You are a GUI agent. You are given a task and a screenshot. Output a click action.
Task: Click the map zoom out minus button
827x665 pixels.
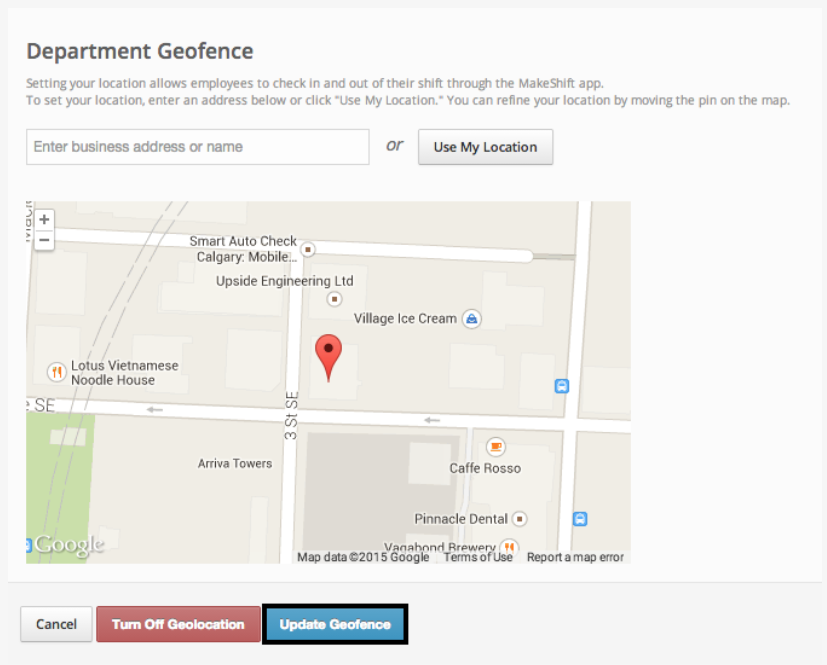click(x=44, y=240)
